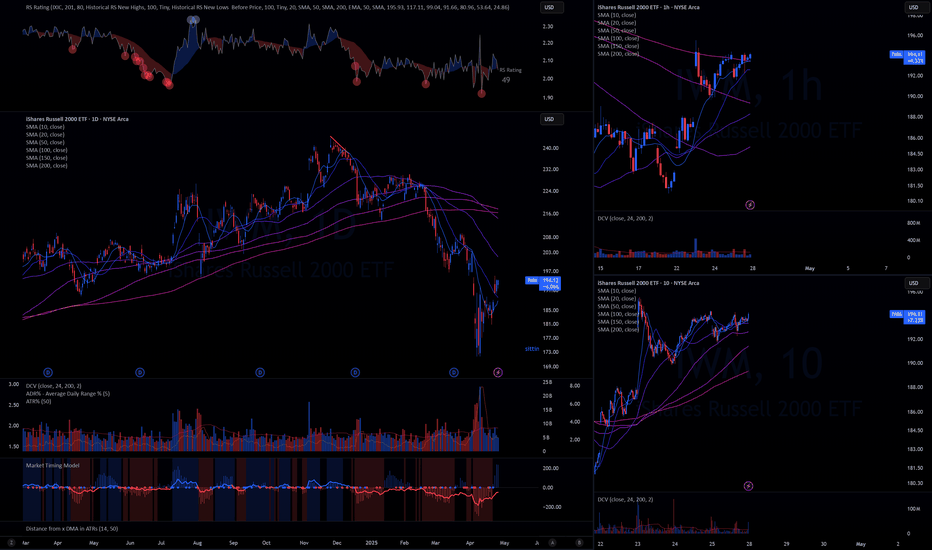Screen dimensions: 932x550
Task: Select SMA (20, close) legend on 10-minute chart
Action: pos(616,298)
